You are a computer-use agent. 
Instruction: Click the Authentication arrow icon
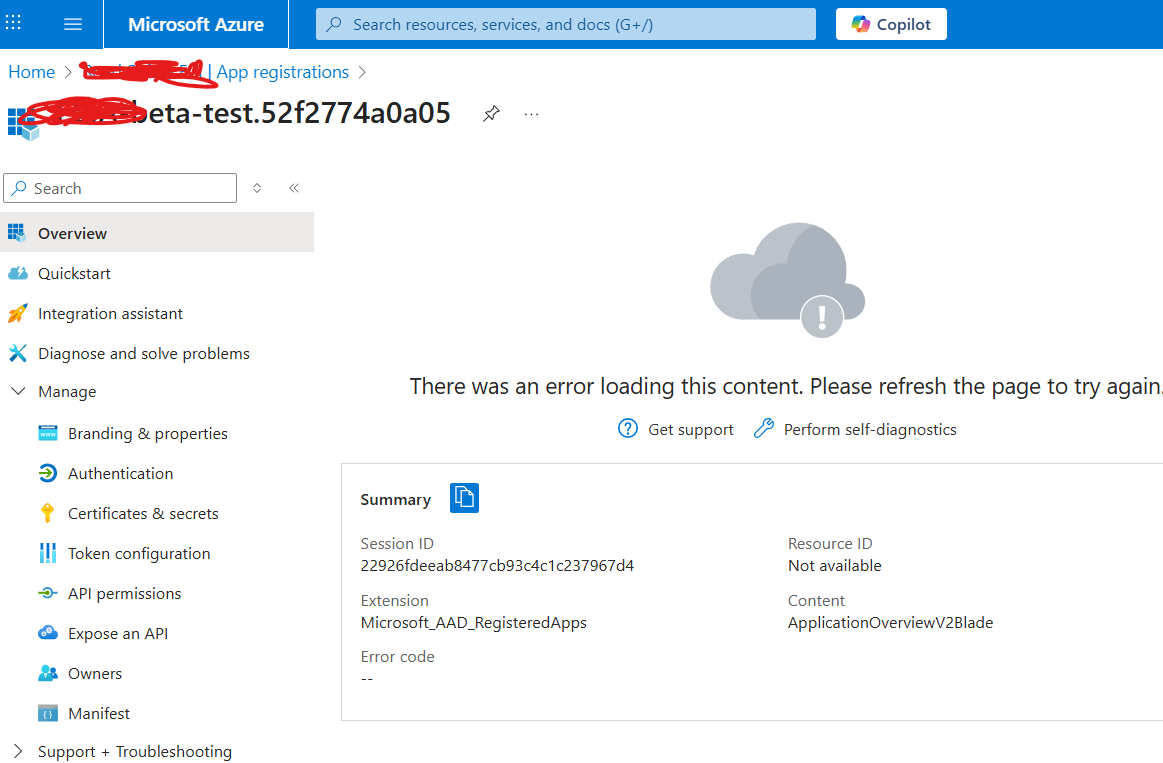tap(47, 473)
